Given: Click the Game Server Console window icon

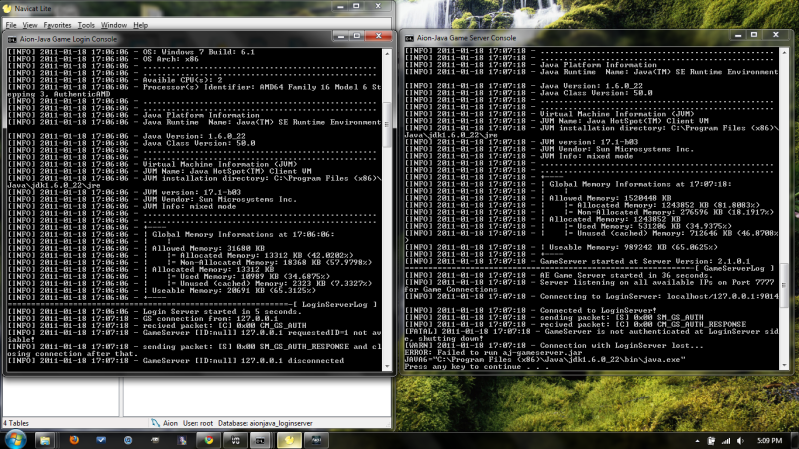Looking at the screenshot, I should click(x=410, y=37).
